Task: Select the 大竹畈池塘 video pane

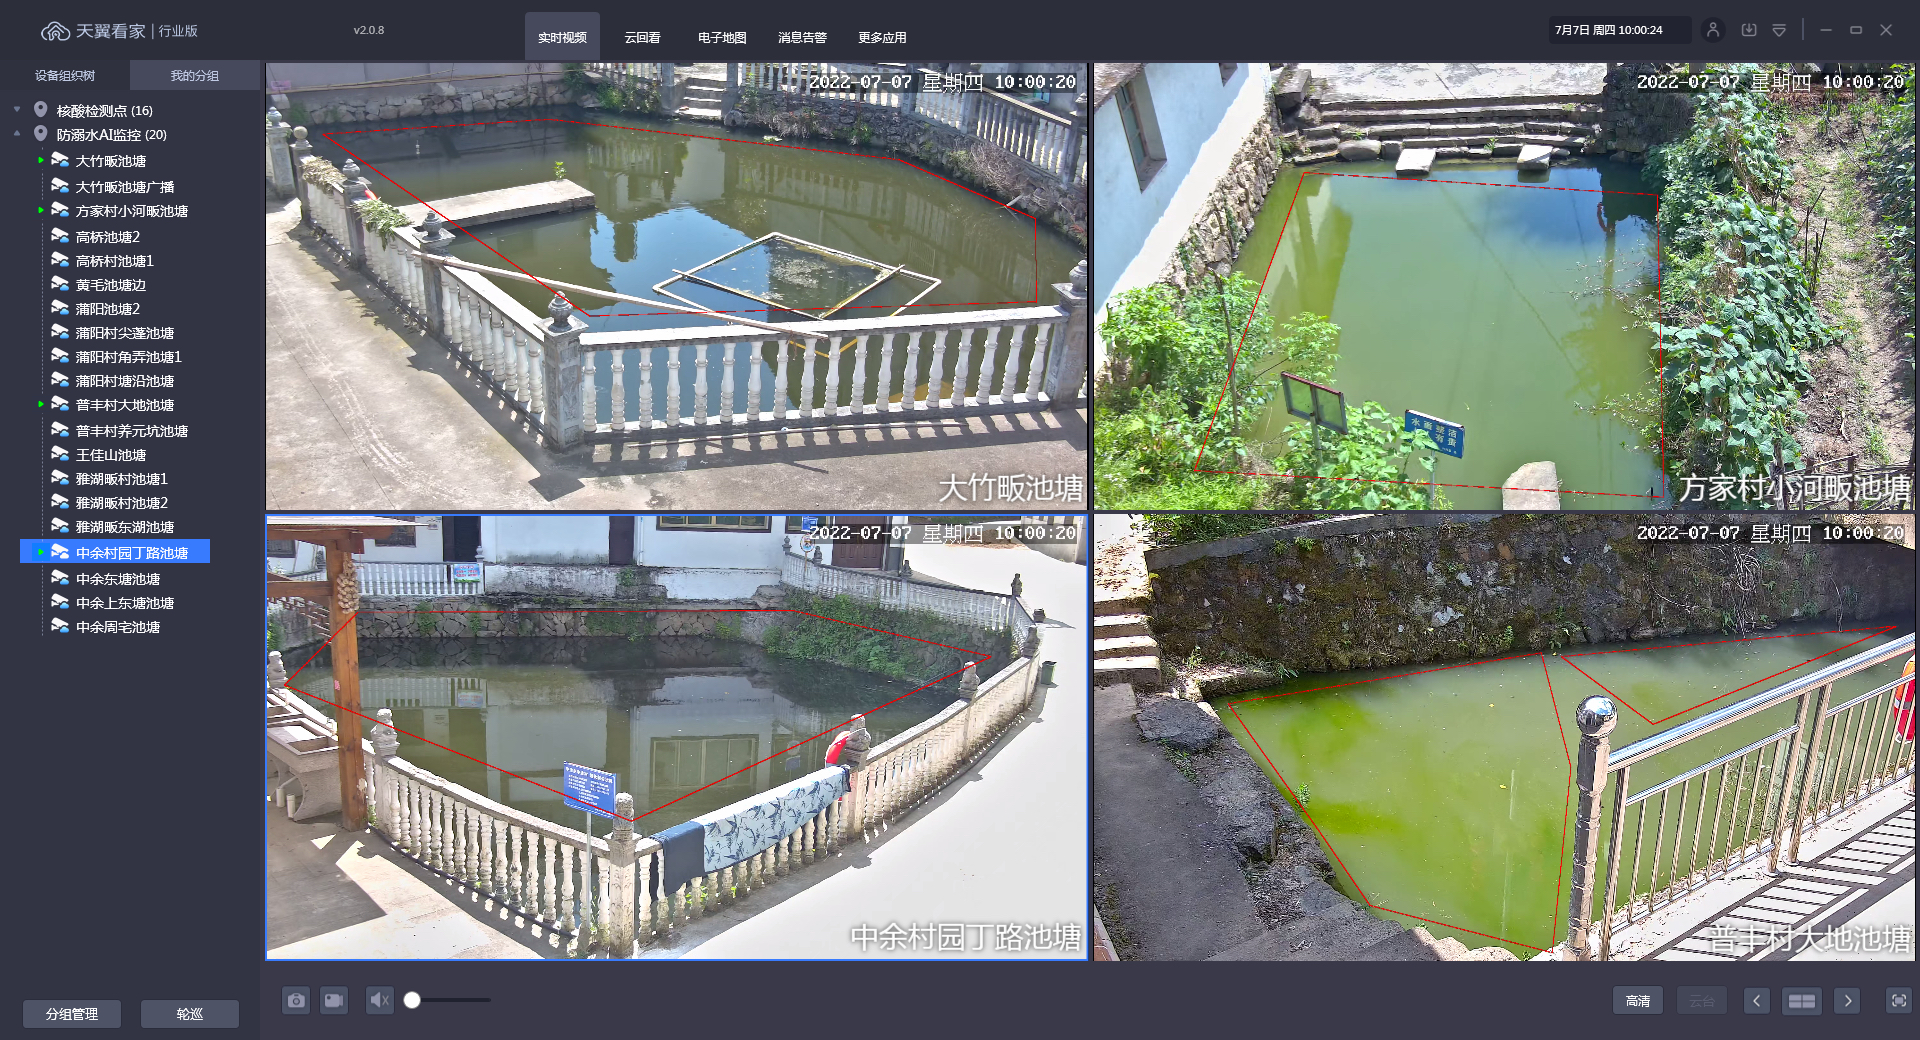Action: (676, 287)
